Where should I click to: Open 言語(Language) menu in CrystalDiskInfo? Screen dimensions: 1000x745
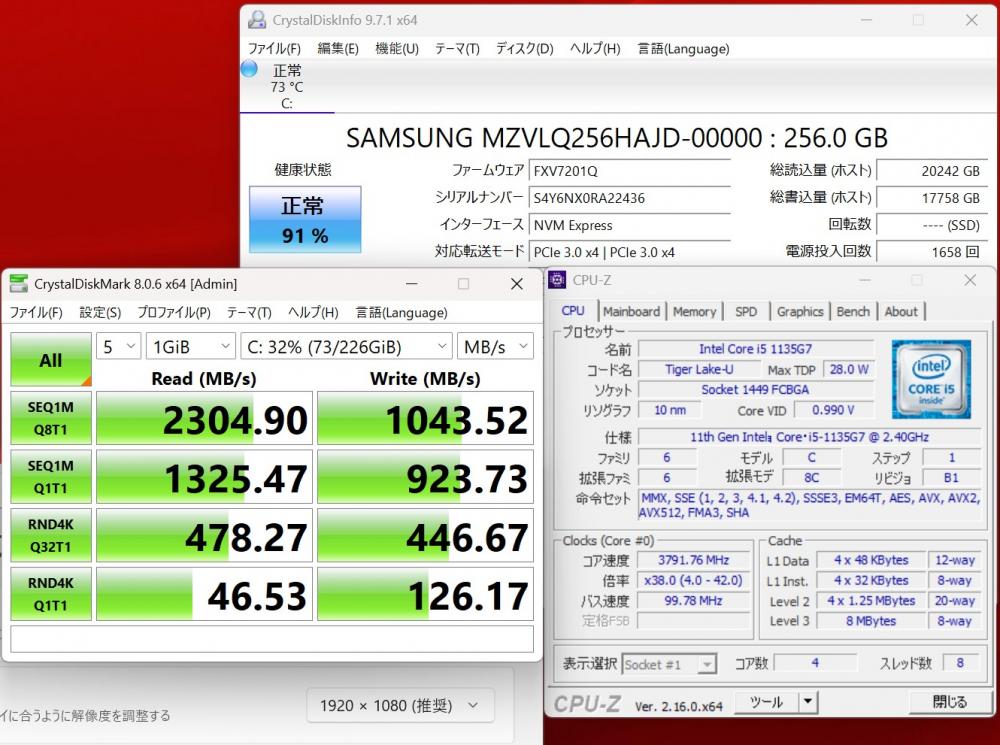pos(684,48)
